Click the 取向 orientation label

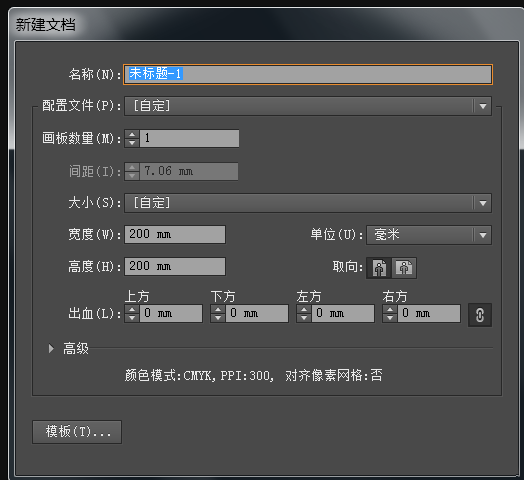(348, 267)
